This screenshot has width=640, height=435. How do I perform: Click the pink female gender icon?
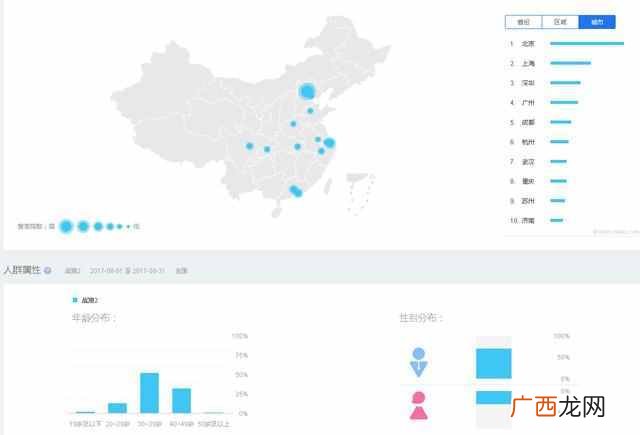(x=418, y=406)
